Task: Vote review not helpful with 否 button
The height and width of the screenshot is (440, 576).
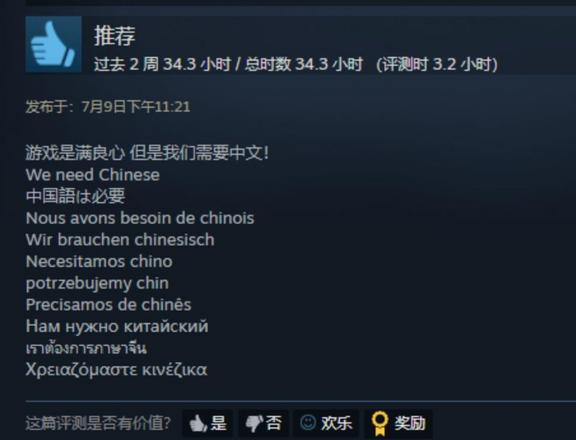Action: [x=263, y=423]
